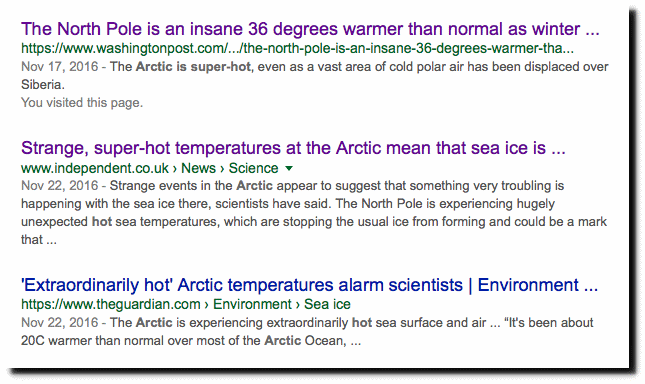Select the Sea ice breadcrumb
The height and width of the screenshot is (384, 645).
coord(327,304)
